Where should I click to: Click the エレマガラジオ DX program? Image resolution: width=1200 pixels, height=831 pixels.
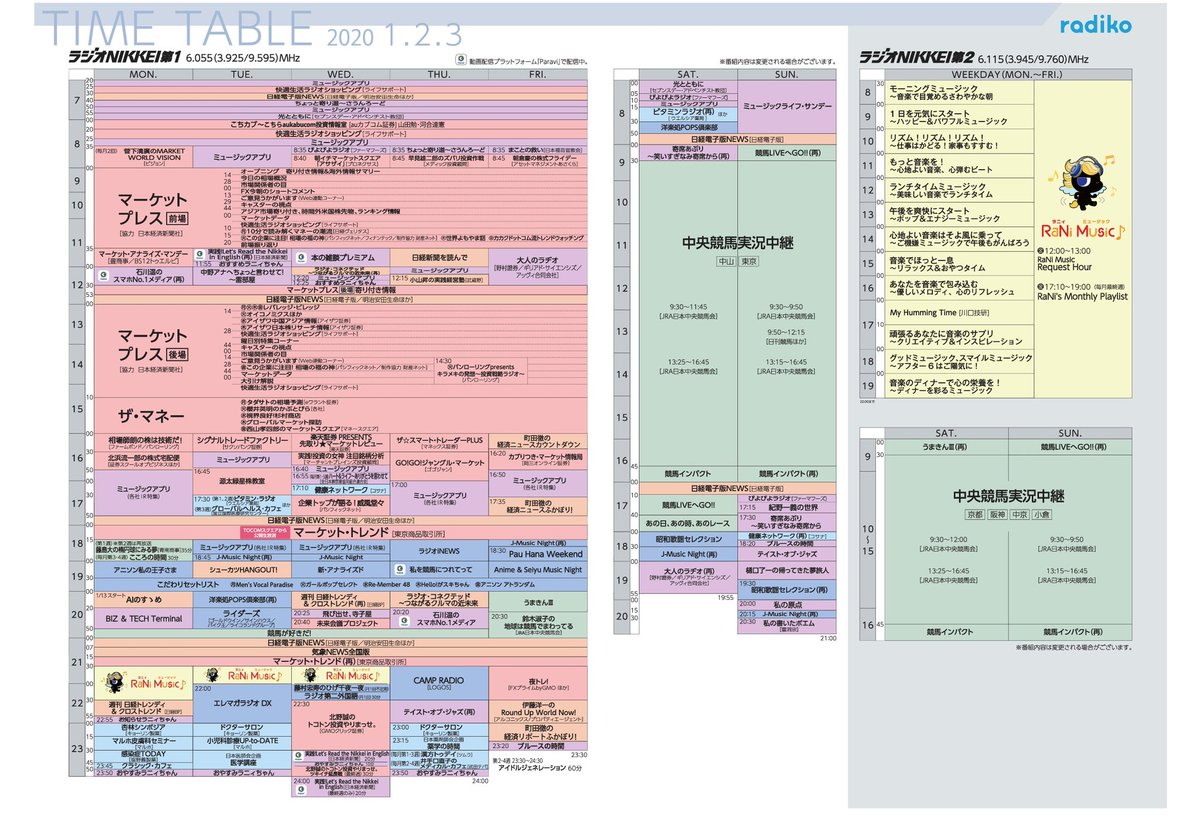pos(240,703)
